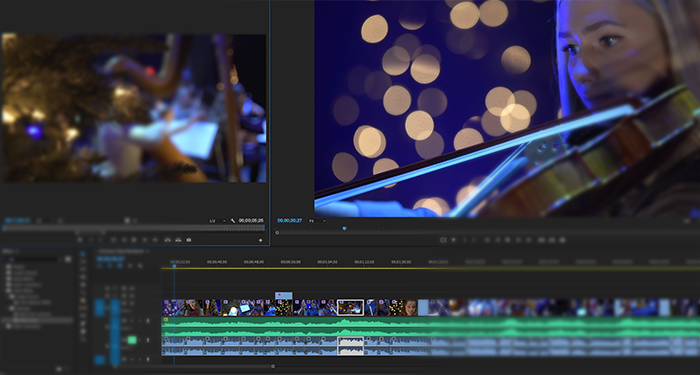The height and width of the screenshot is (375, 700).
Task: Open the Source monitor button editor plus
Action: tap(261, 240)
